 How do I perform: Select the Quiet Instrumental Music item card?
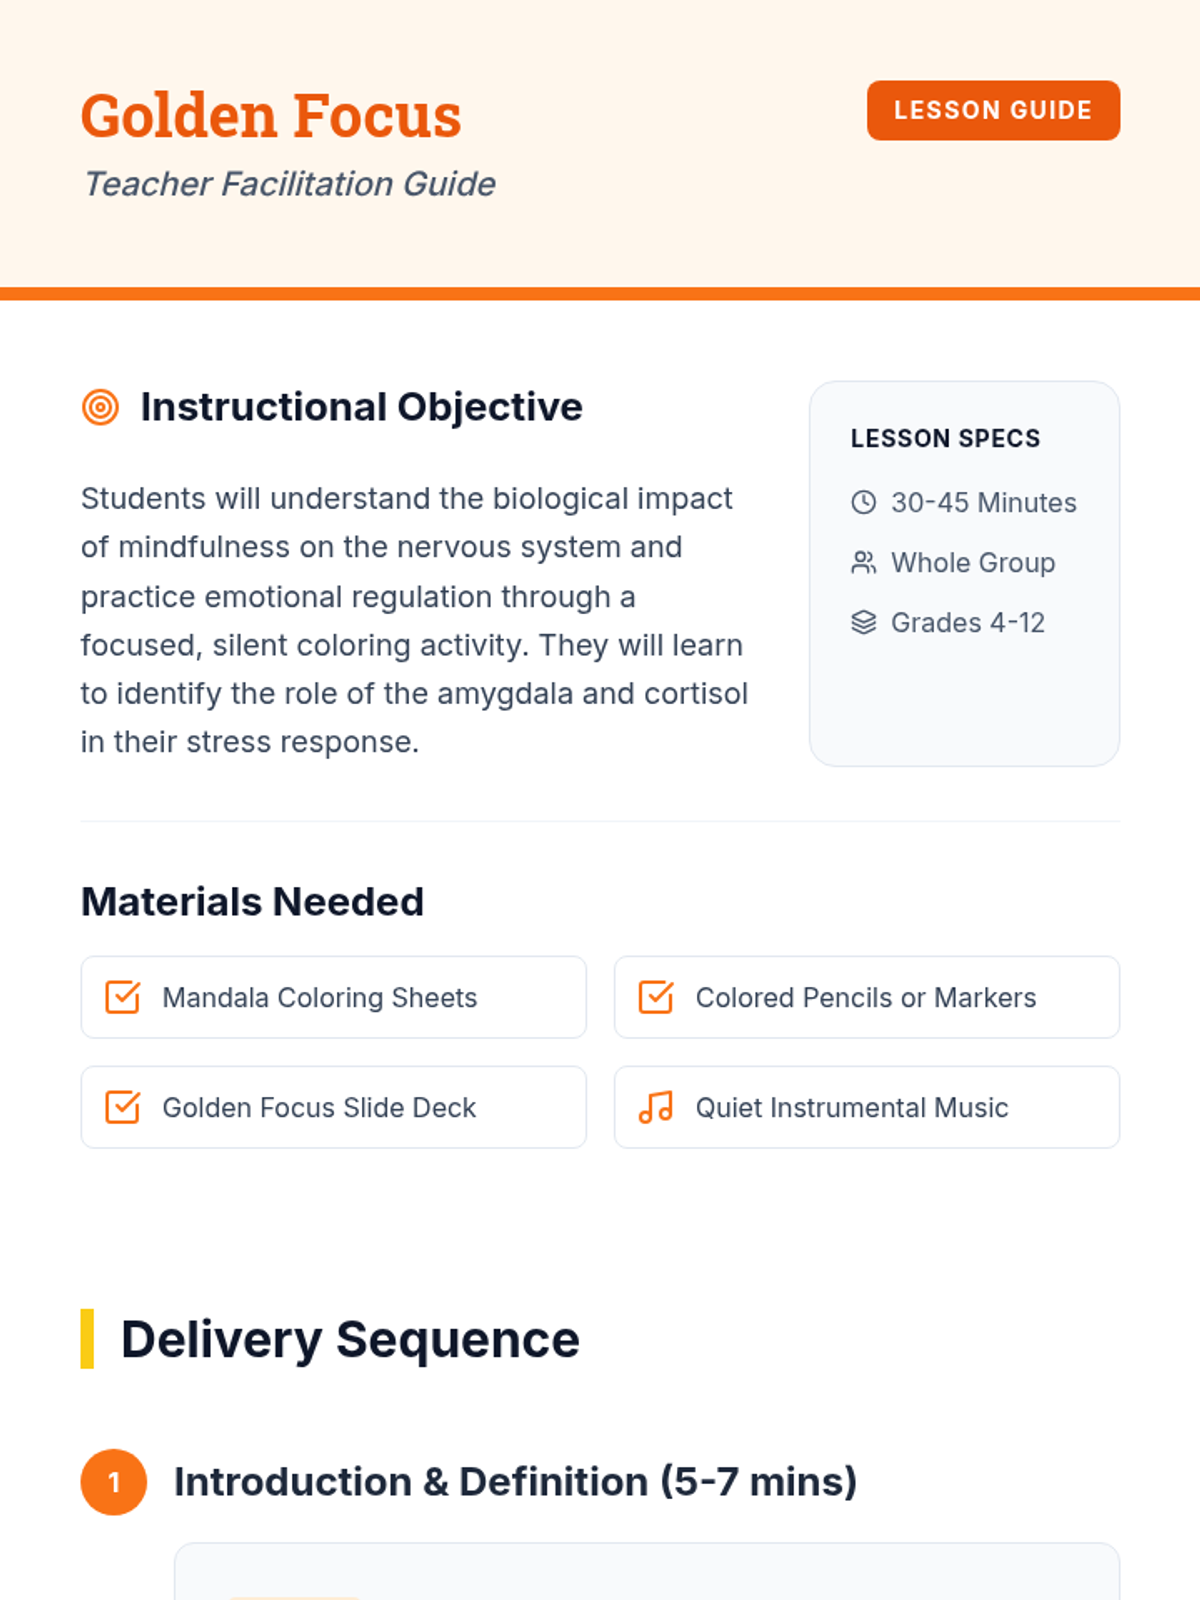coord(867,1107)
